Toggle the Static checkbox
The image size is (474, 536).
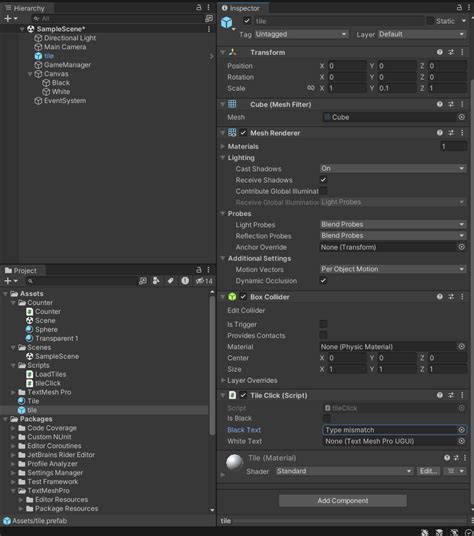click(430, 21)
